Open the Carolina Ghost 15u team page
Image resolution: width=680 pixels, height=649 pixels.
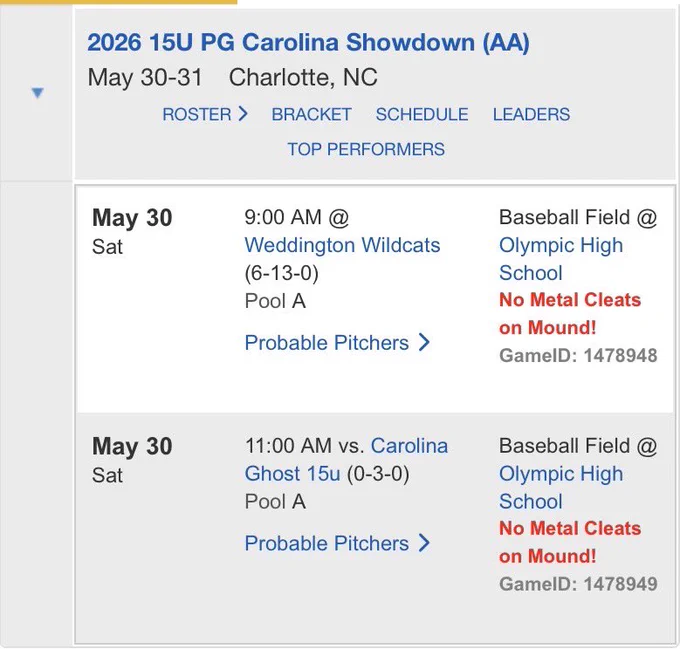pyautogui.click(x=347, y=460)
